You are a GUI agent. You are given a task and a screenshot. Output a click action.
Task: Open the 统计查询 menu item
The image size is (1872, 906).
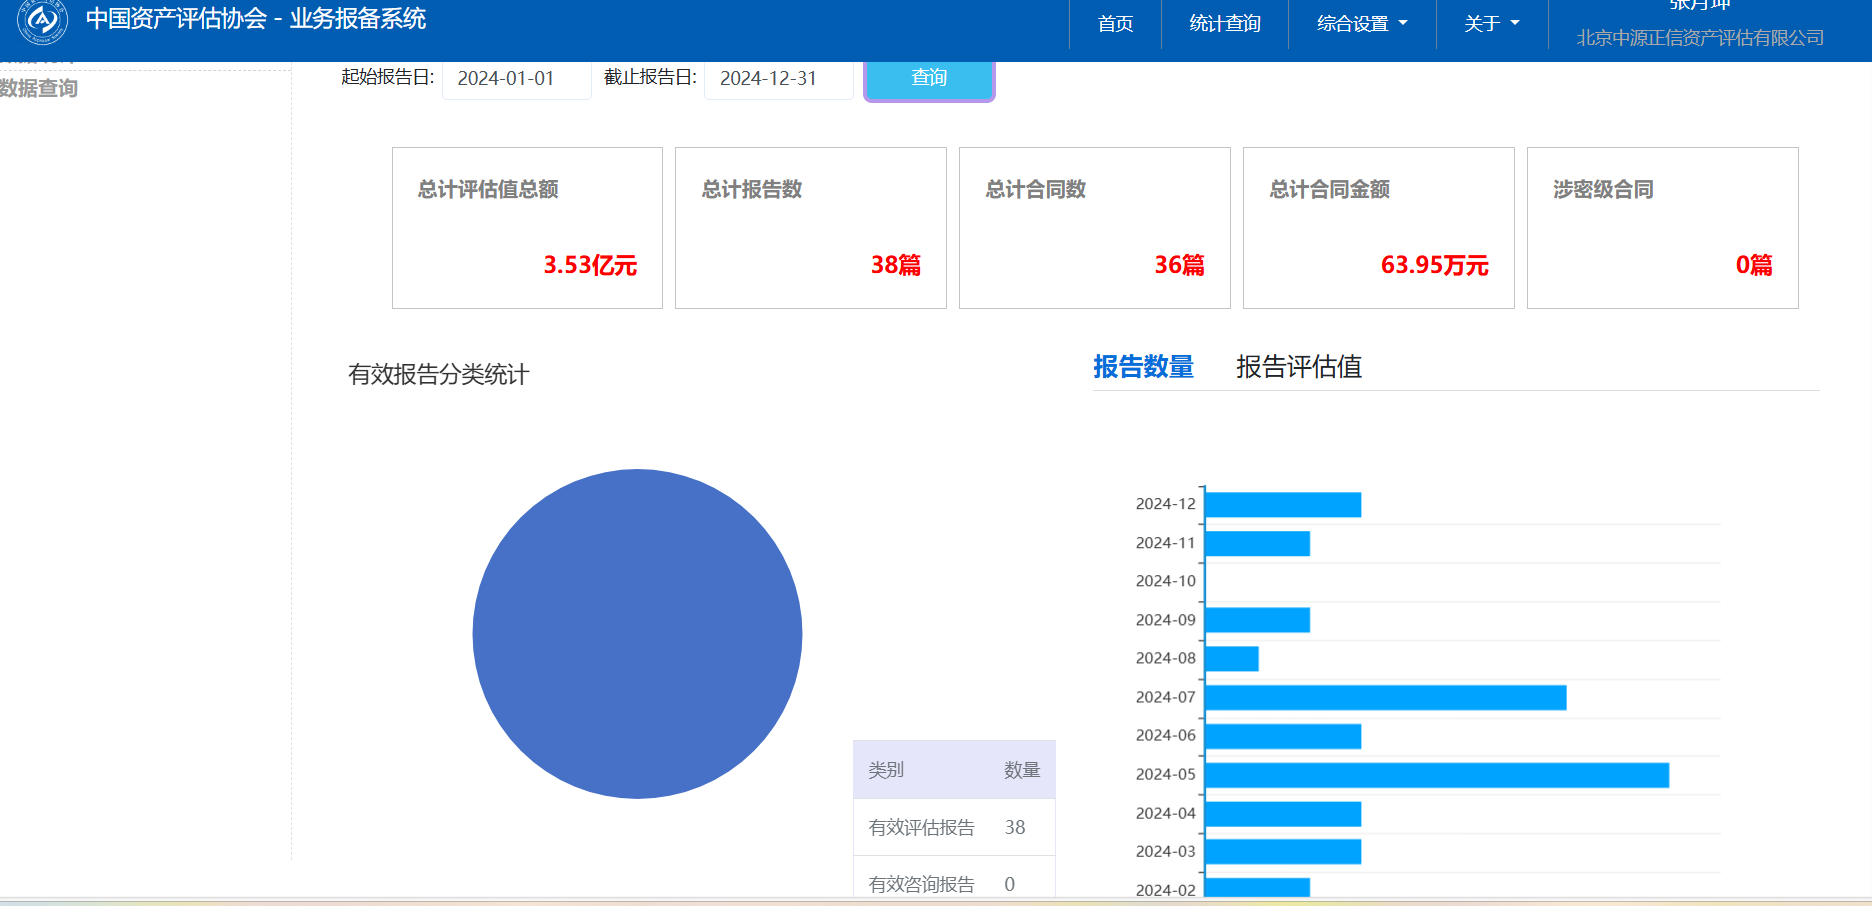click(x=1224, y=24)
